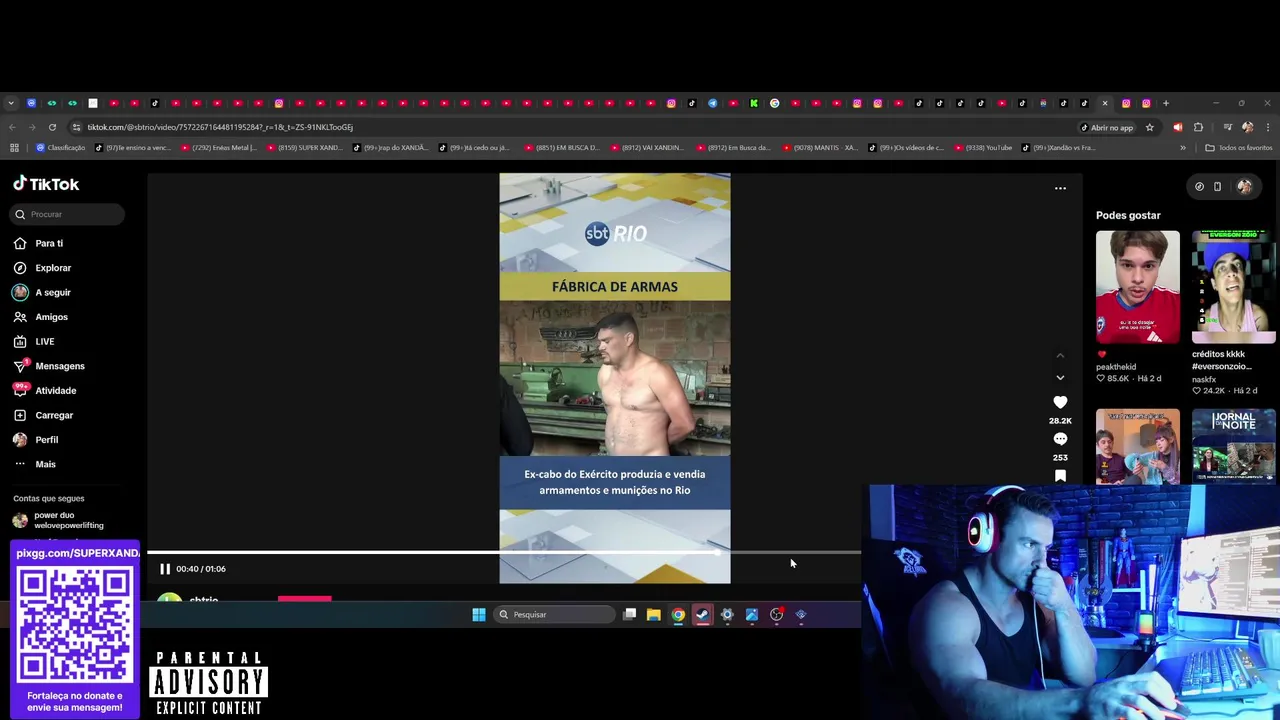Open the TikTok coins icon top right
The width and height of the screenshot is (1280, 720).
pos(1199,186)
